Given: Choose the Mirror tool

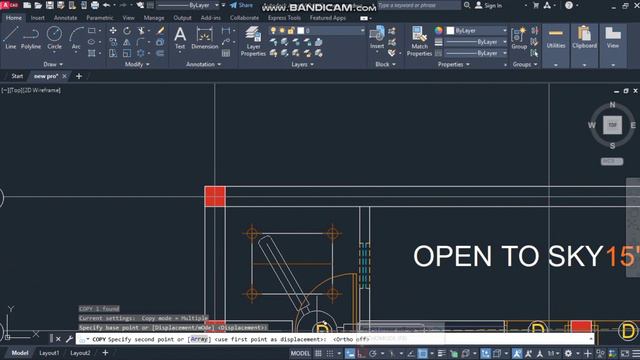Looking at the screenshot, I should [x=127, y=42].
